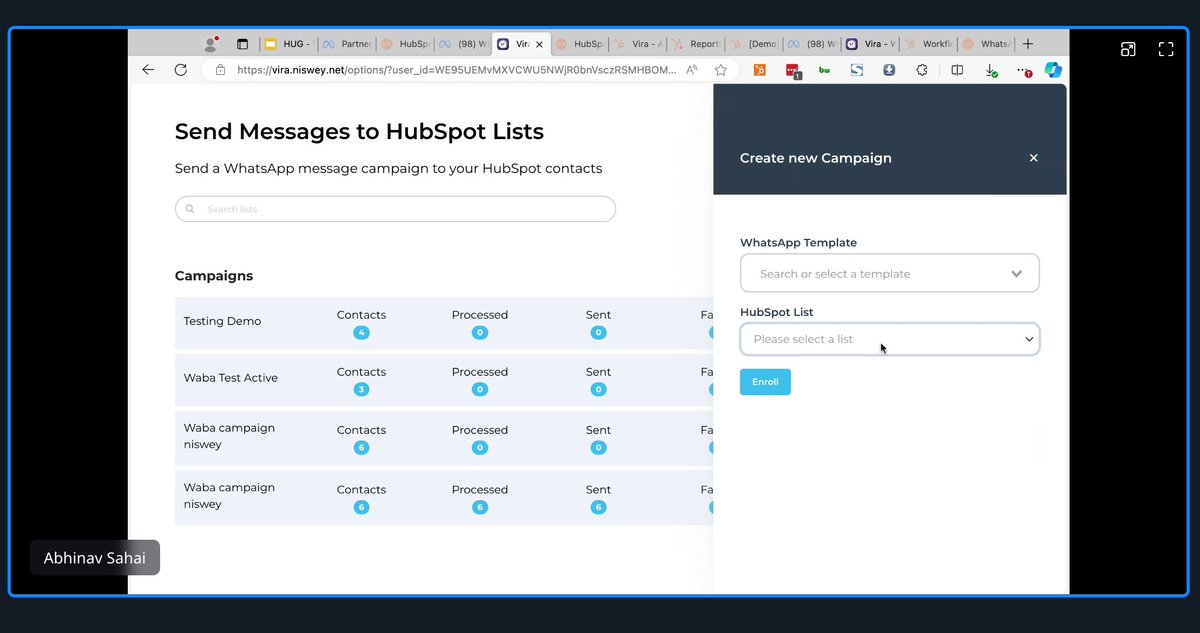Click the Abhinav Sahai name label

pyautogui.click(x=95, y=558)
